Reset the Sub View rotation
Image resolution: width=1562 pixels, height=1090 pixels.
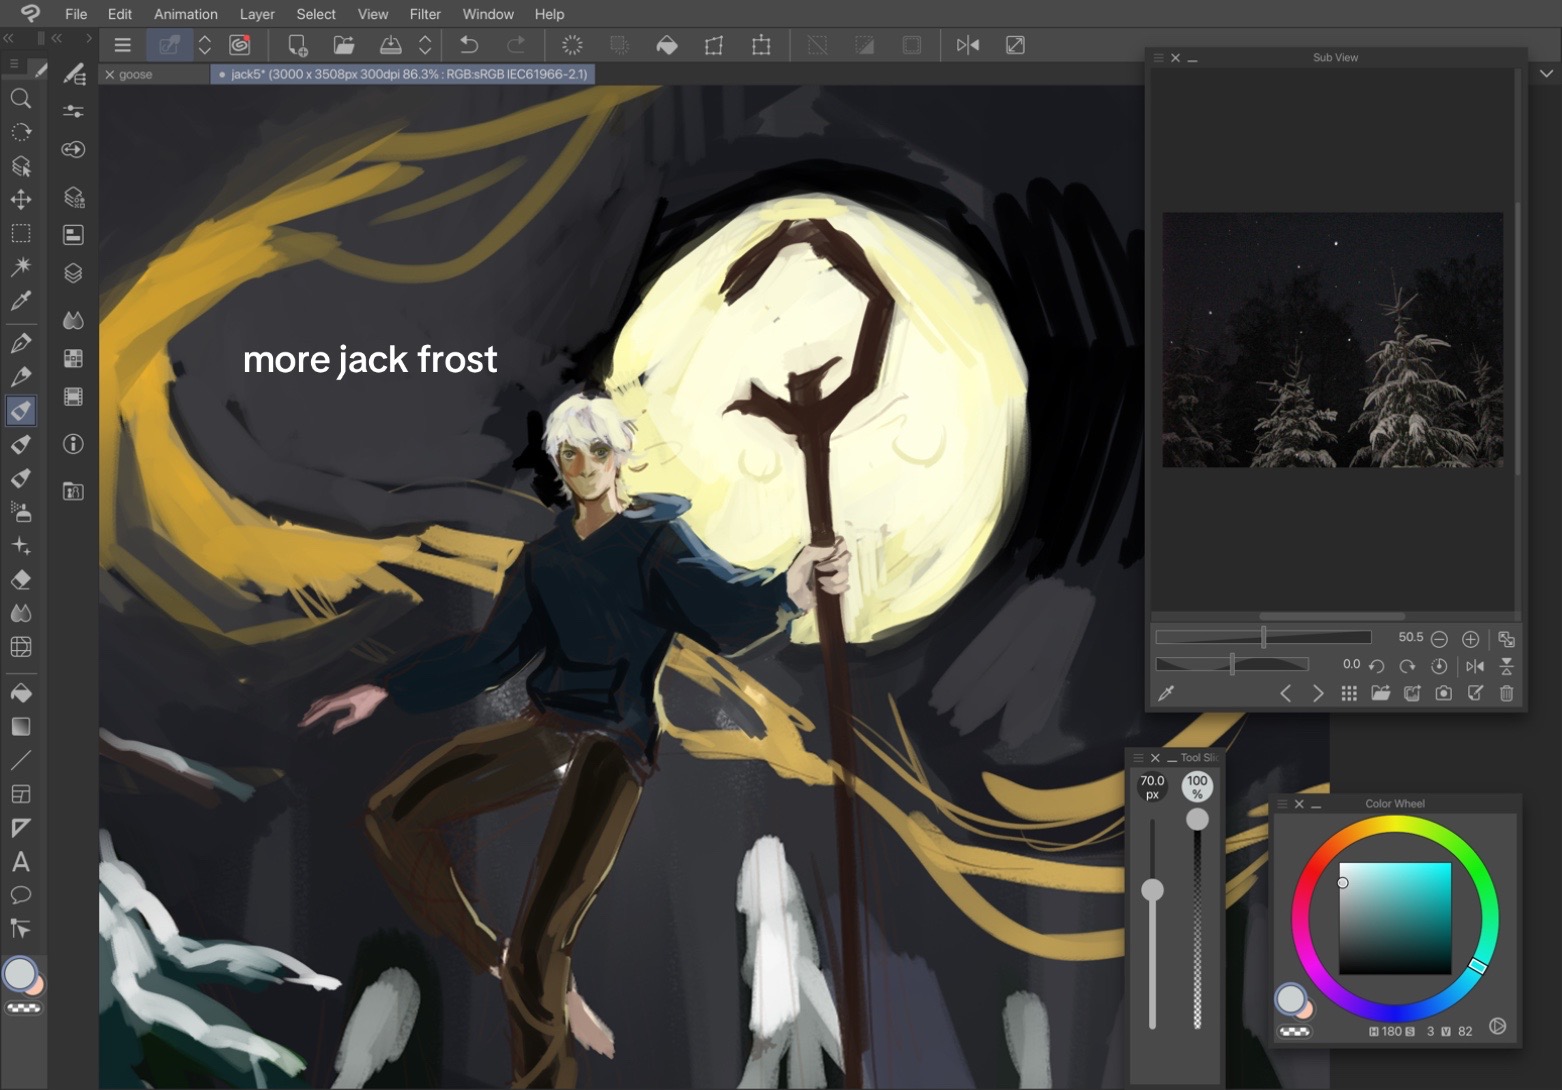[x=1439, y=666]
